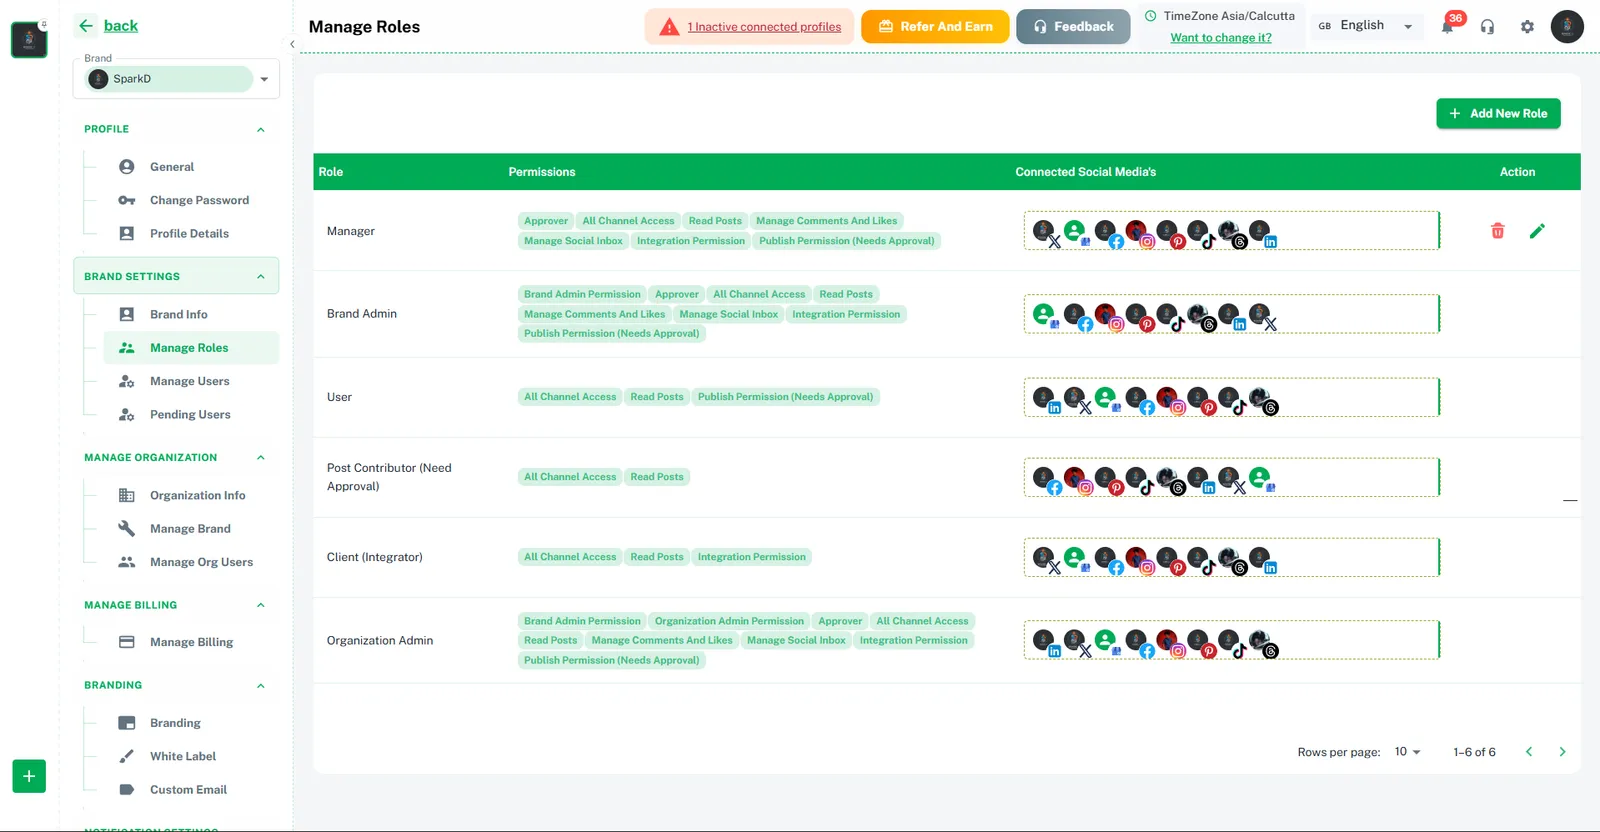The width and height of the screenshot is (1600, 832).
Task: Click the Post Contributor (Need Approval) role name
Action: pyautogui.click(x=389, y=477)
